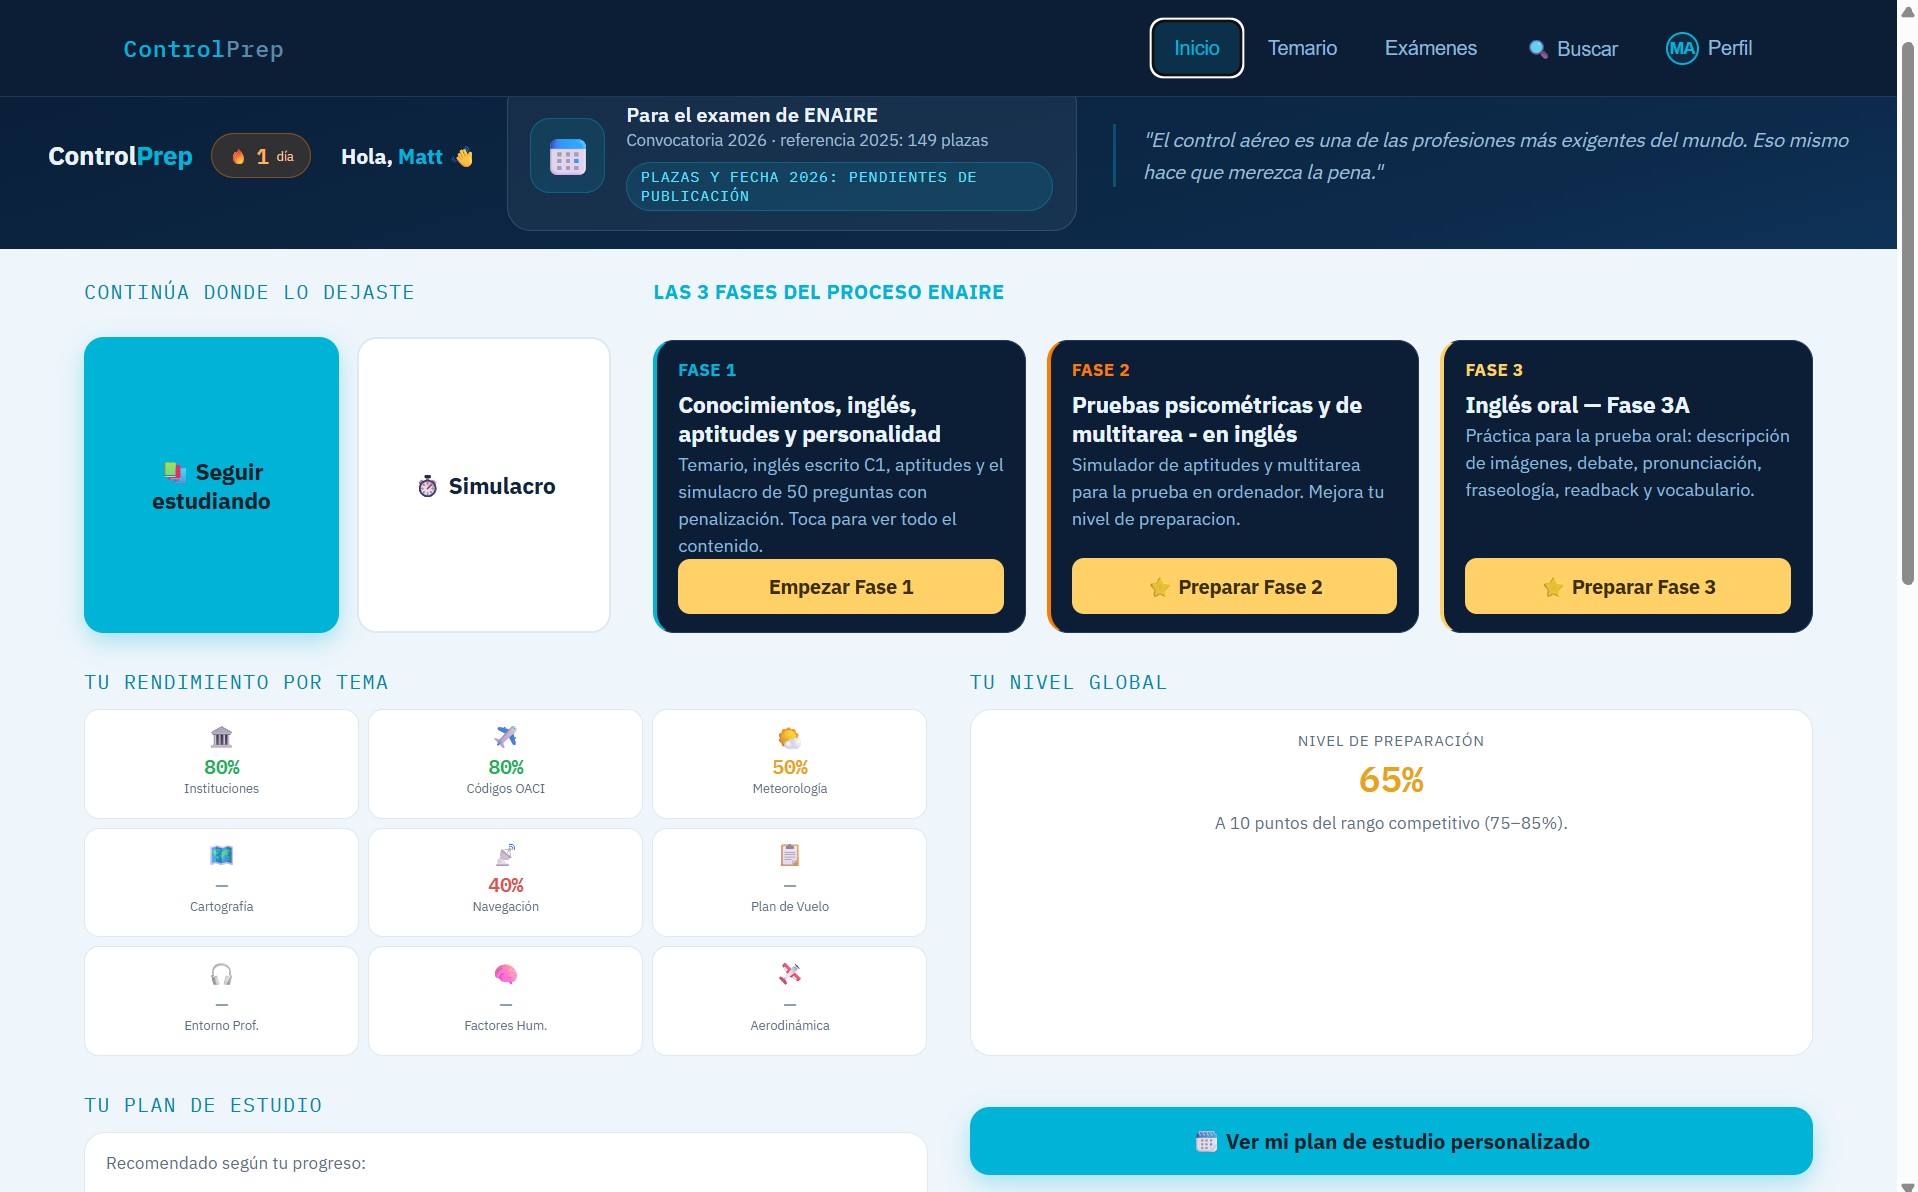Click the 65% preparation level value
1918x1192 pixels.
tap(1390, 780)
